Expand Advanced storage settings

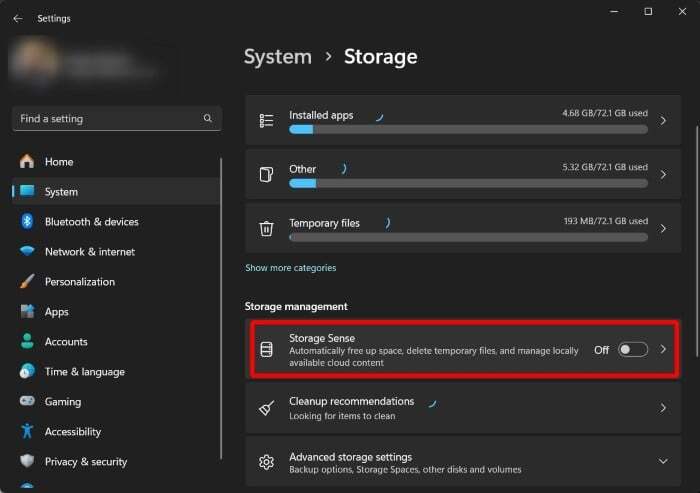tap(663, 461)
